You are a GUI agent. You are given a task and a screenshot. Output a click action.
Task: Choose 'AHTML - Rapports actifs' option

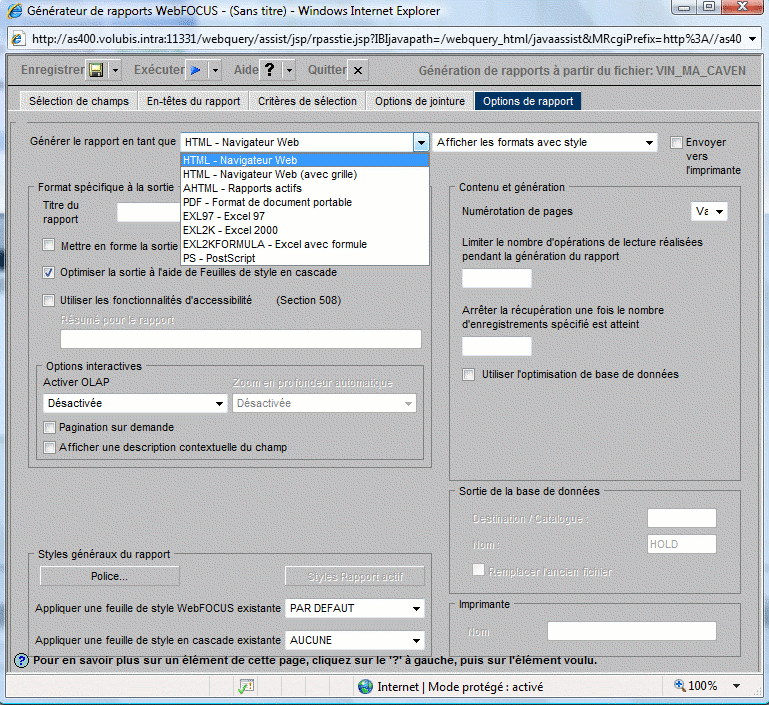tap(305, 188)
